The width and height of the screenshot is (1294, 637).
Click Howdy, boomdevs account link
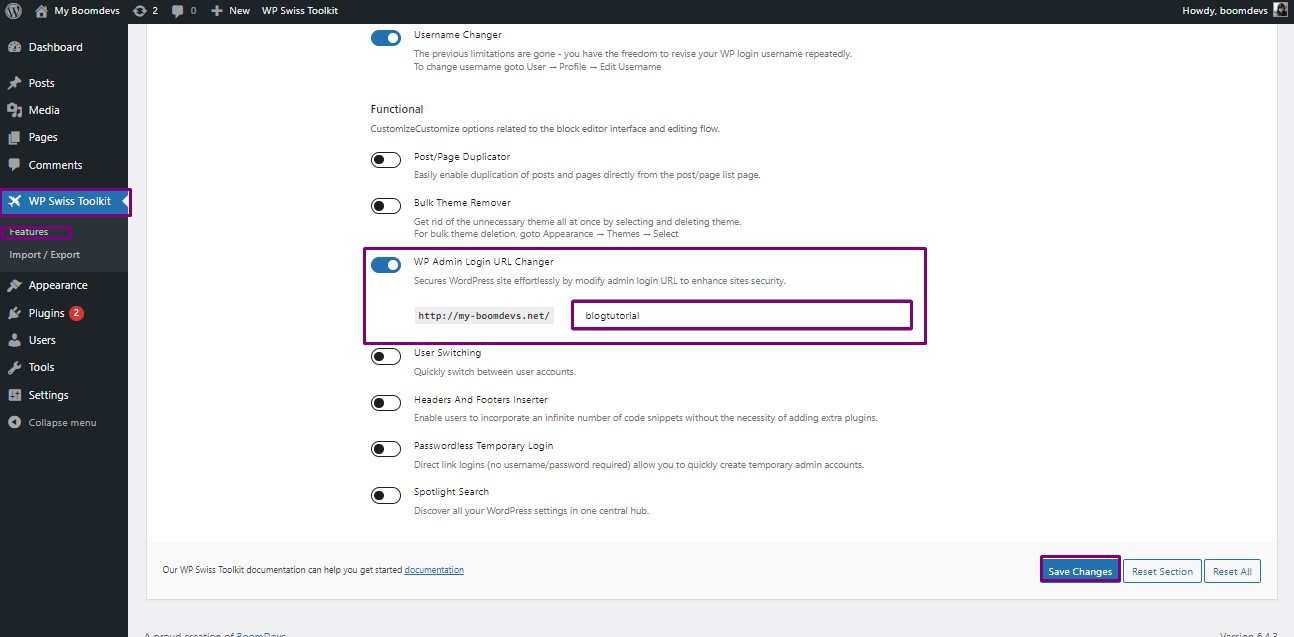[1224, 10]
